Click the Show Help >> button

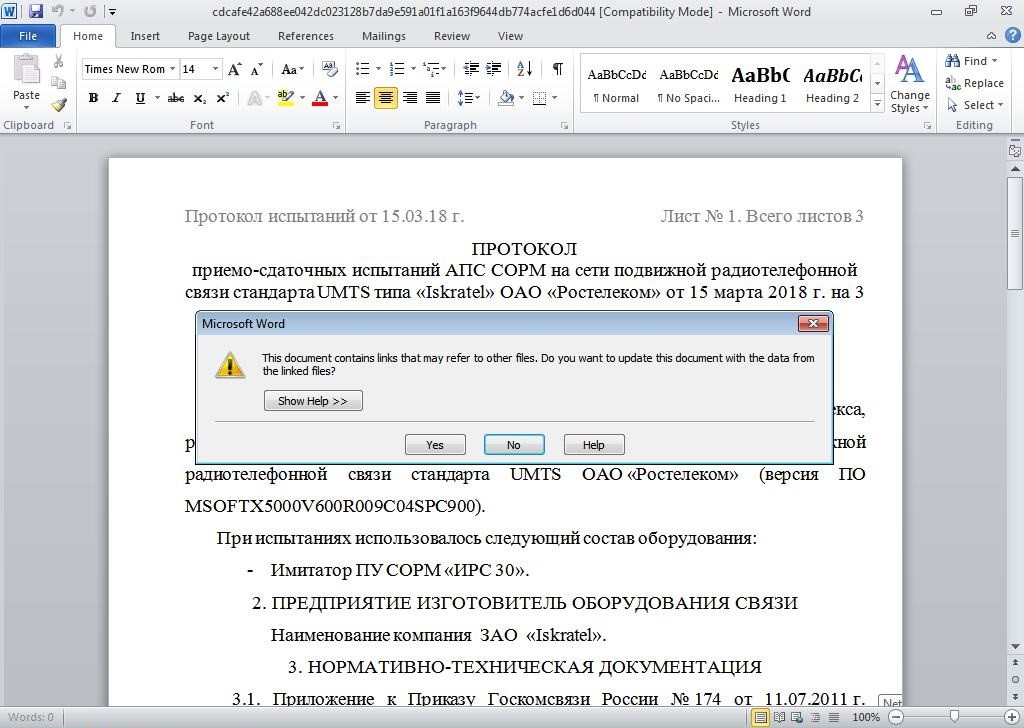(x=312, y=401)
